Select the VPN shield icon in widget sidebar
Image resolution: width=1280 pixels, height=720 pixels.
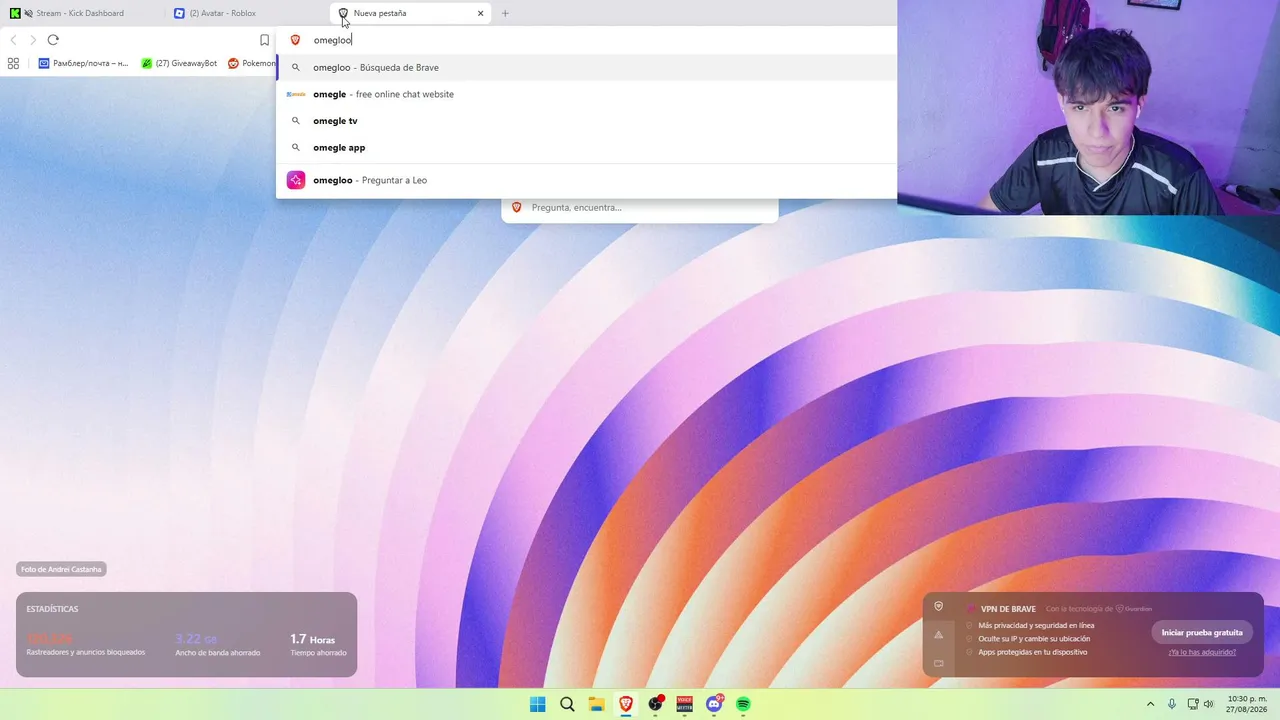click(x=938, y=606)
